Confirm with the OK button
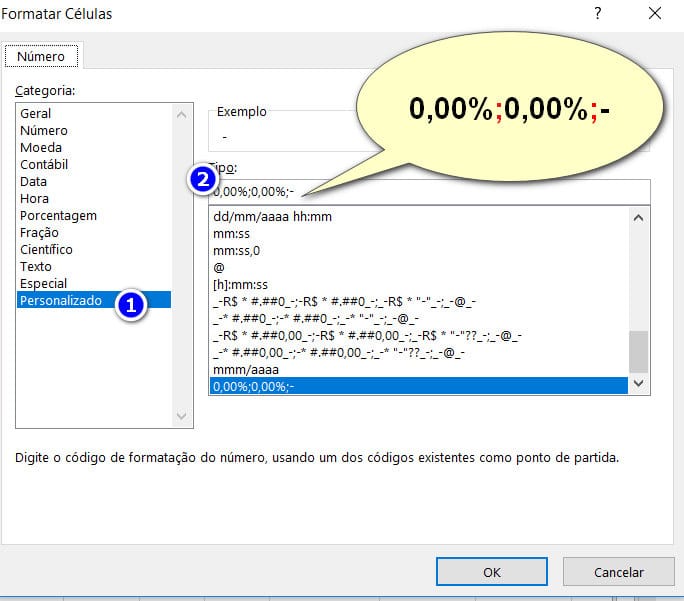This screenshot has height=601, width=684. pyautogui.click(x=492, y=572)
